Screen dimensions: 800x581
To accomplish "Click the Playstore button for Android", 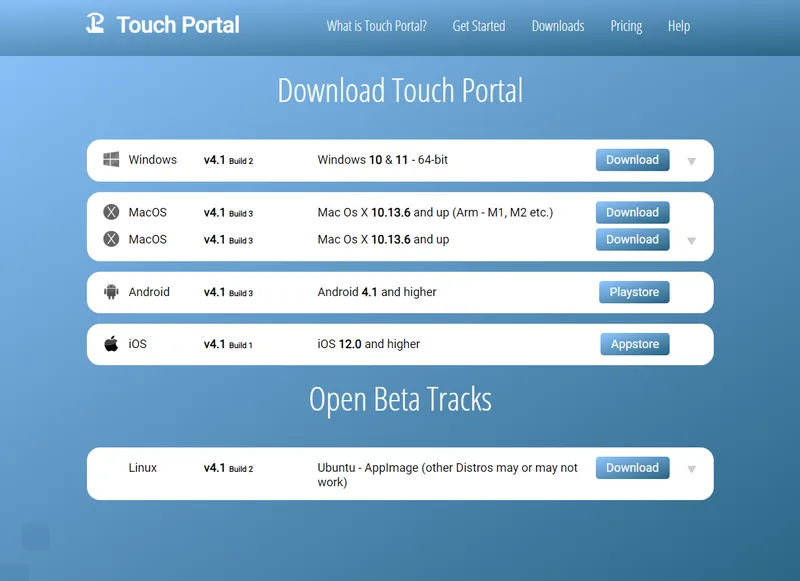I will pos(634,291).
